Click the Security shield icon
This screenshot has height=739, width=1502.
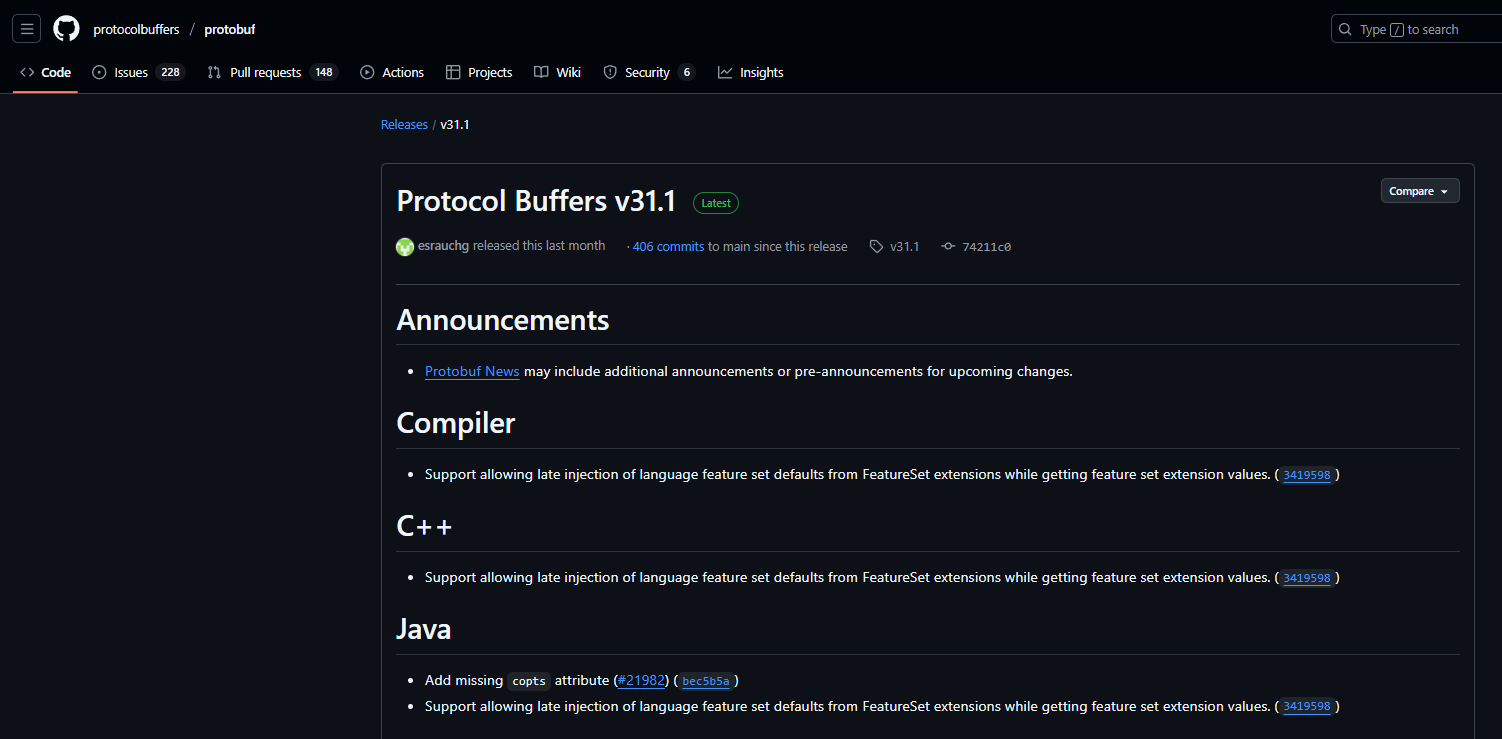[x=610, y=72]
